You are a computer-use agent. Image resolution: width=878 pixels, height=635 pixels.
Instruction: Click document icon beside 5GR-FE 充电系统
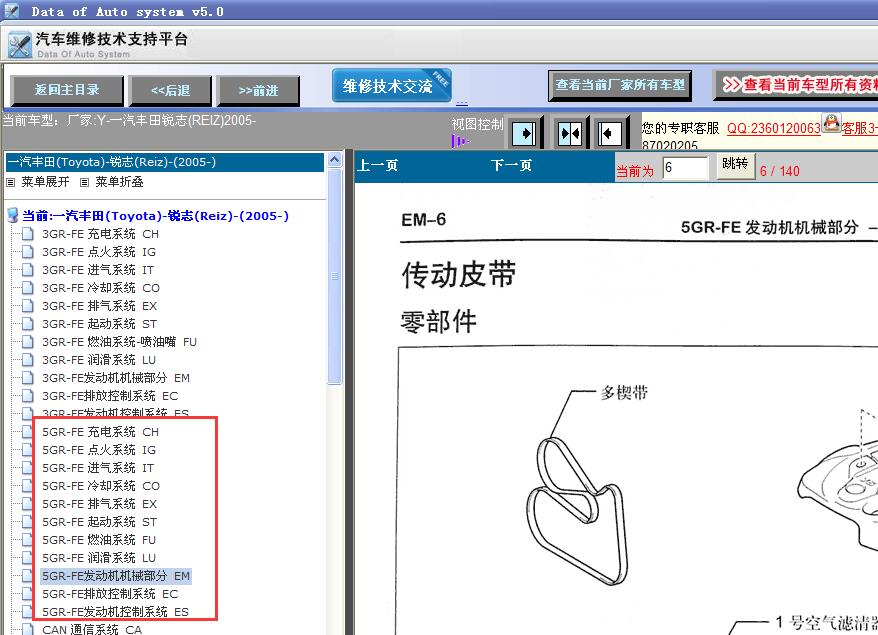tap(27, 431)
